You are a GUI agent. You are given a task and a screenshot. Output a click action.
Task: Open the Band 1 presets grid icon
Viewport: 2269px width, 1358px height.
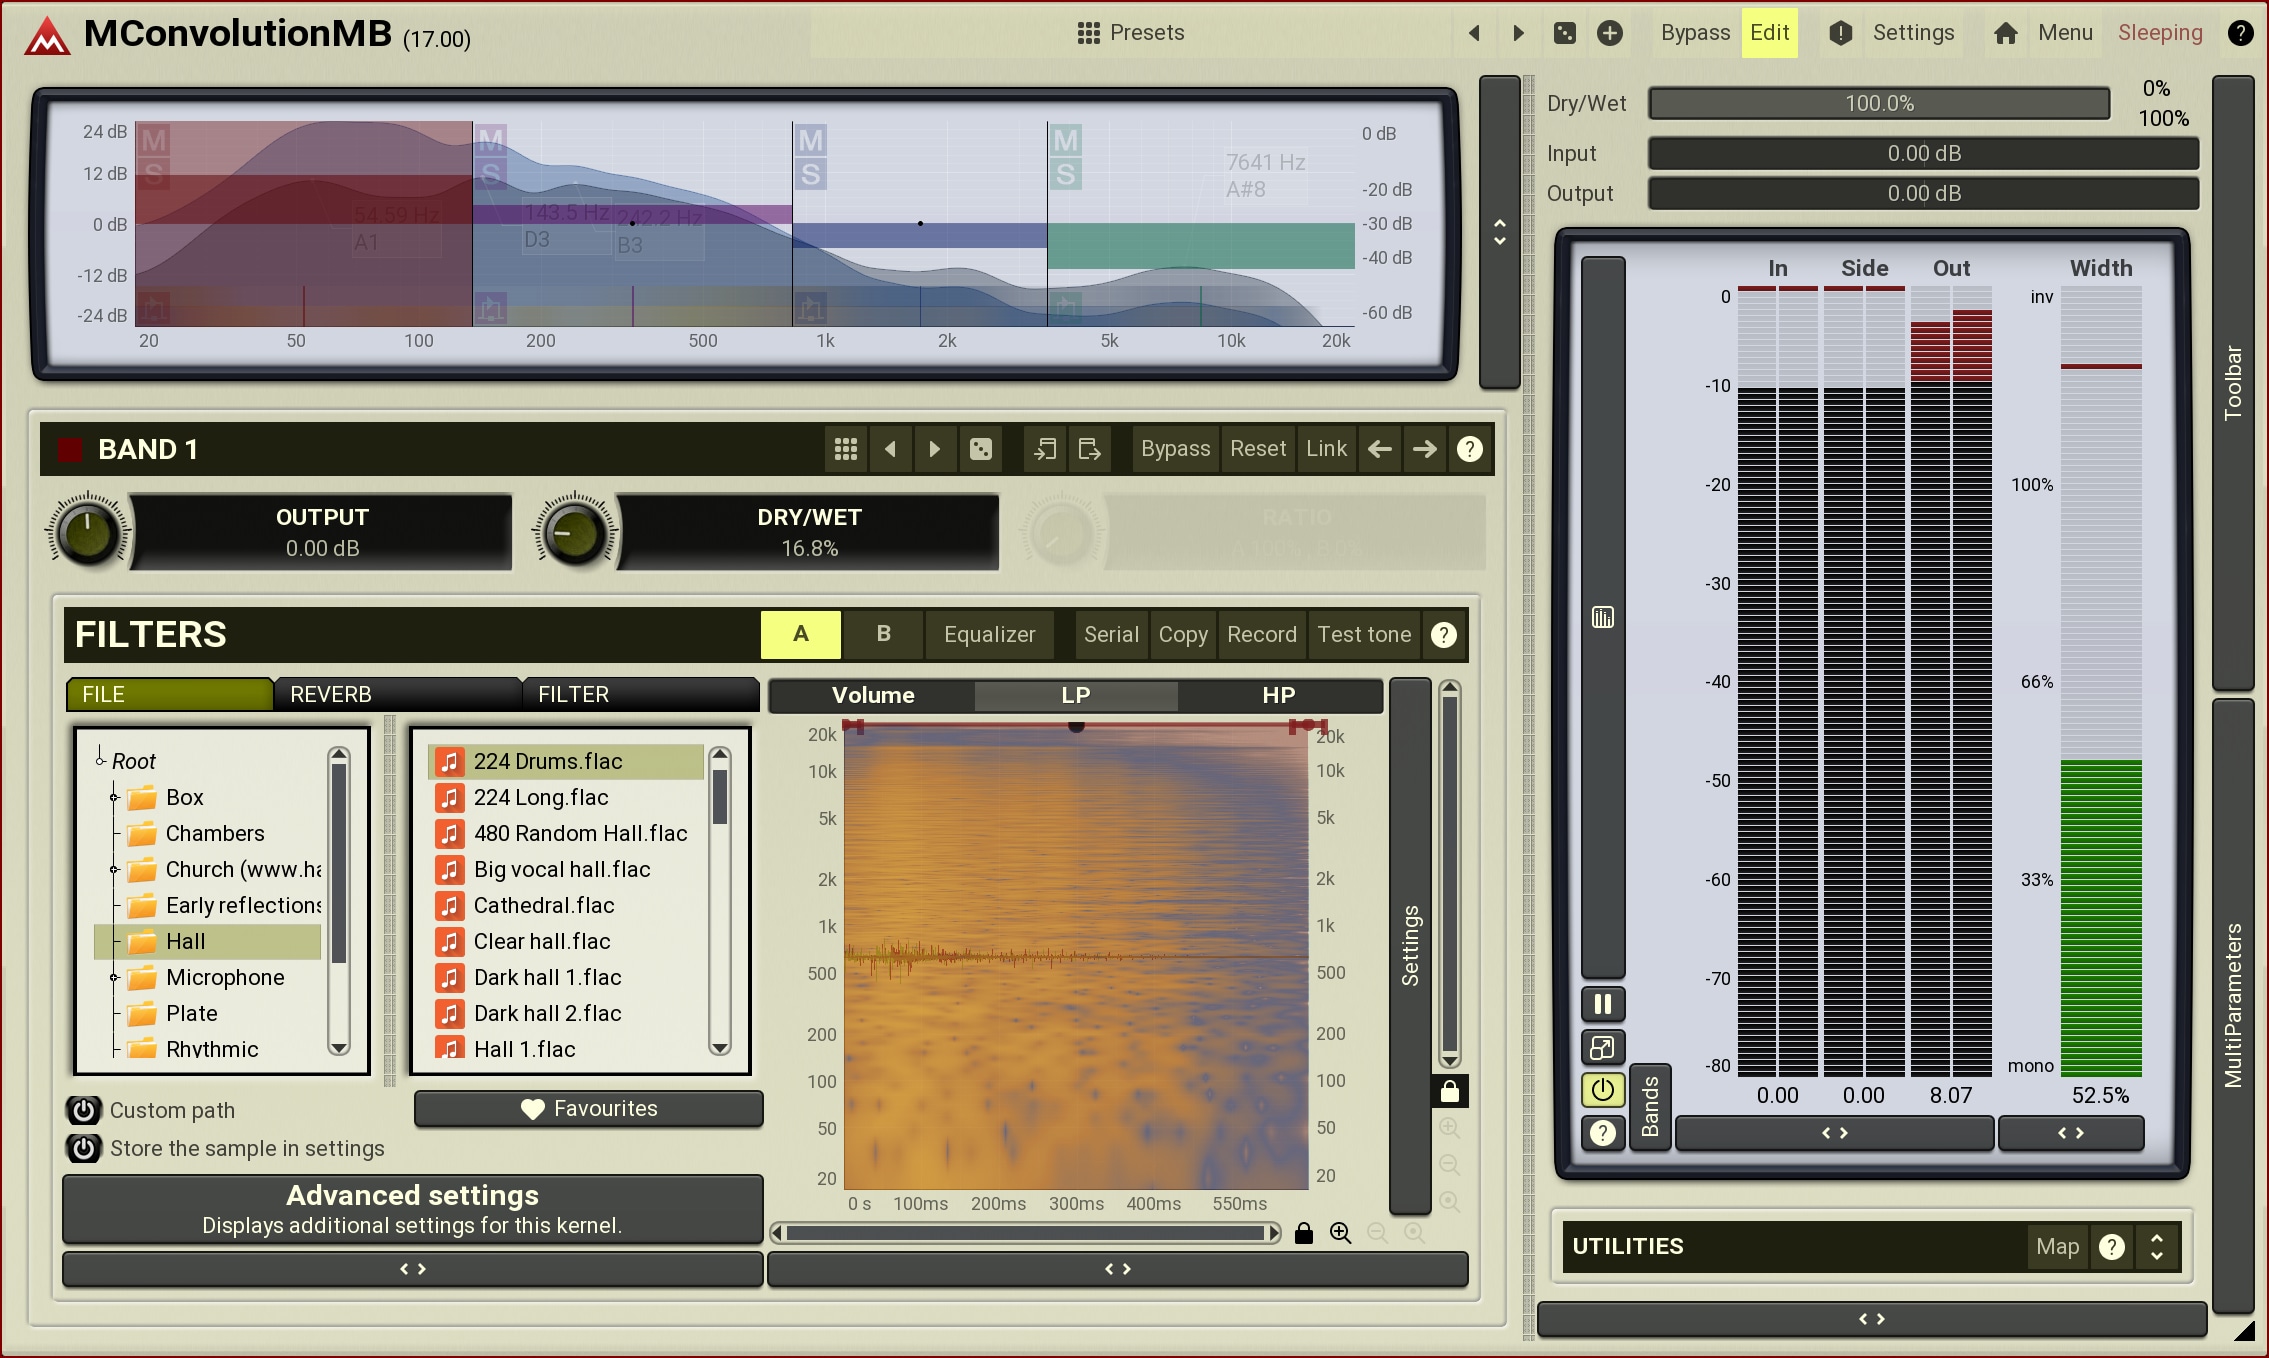tap(845, 449)
